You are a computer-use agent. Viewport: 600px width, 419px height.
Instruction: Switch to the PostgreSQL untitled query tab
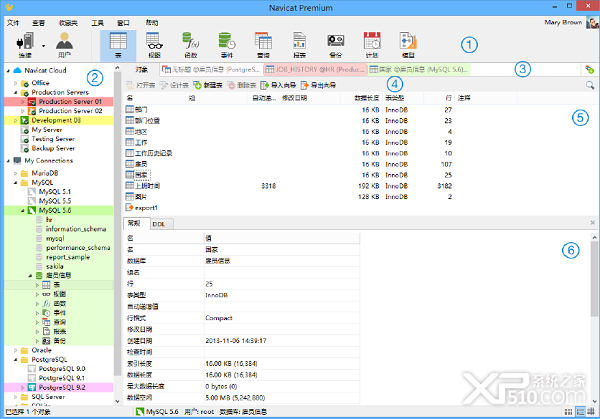[211, 70]
